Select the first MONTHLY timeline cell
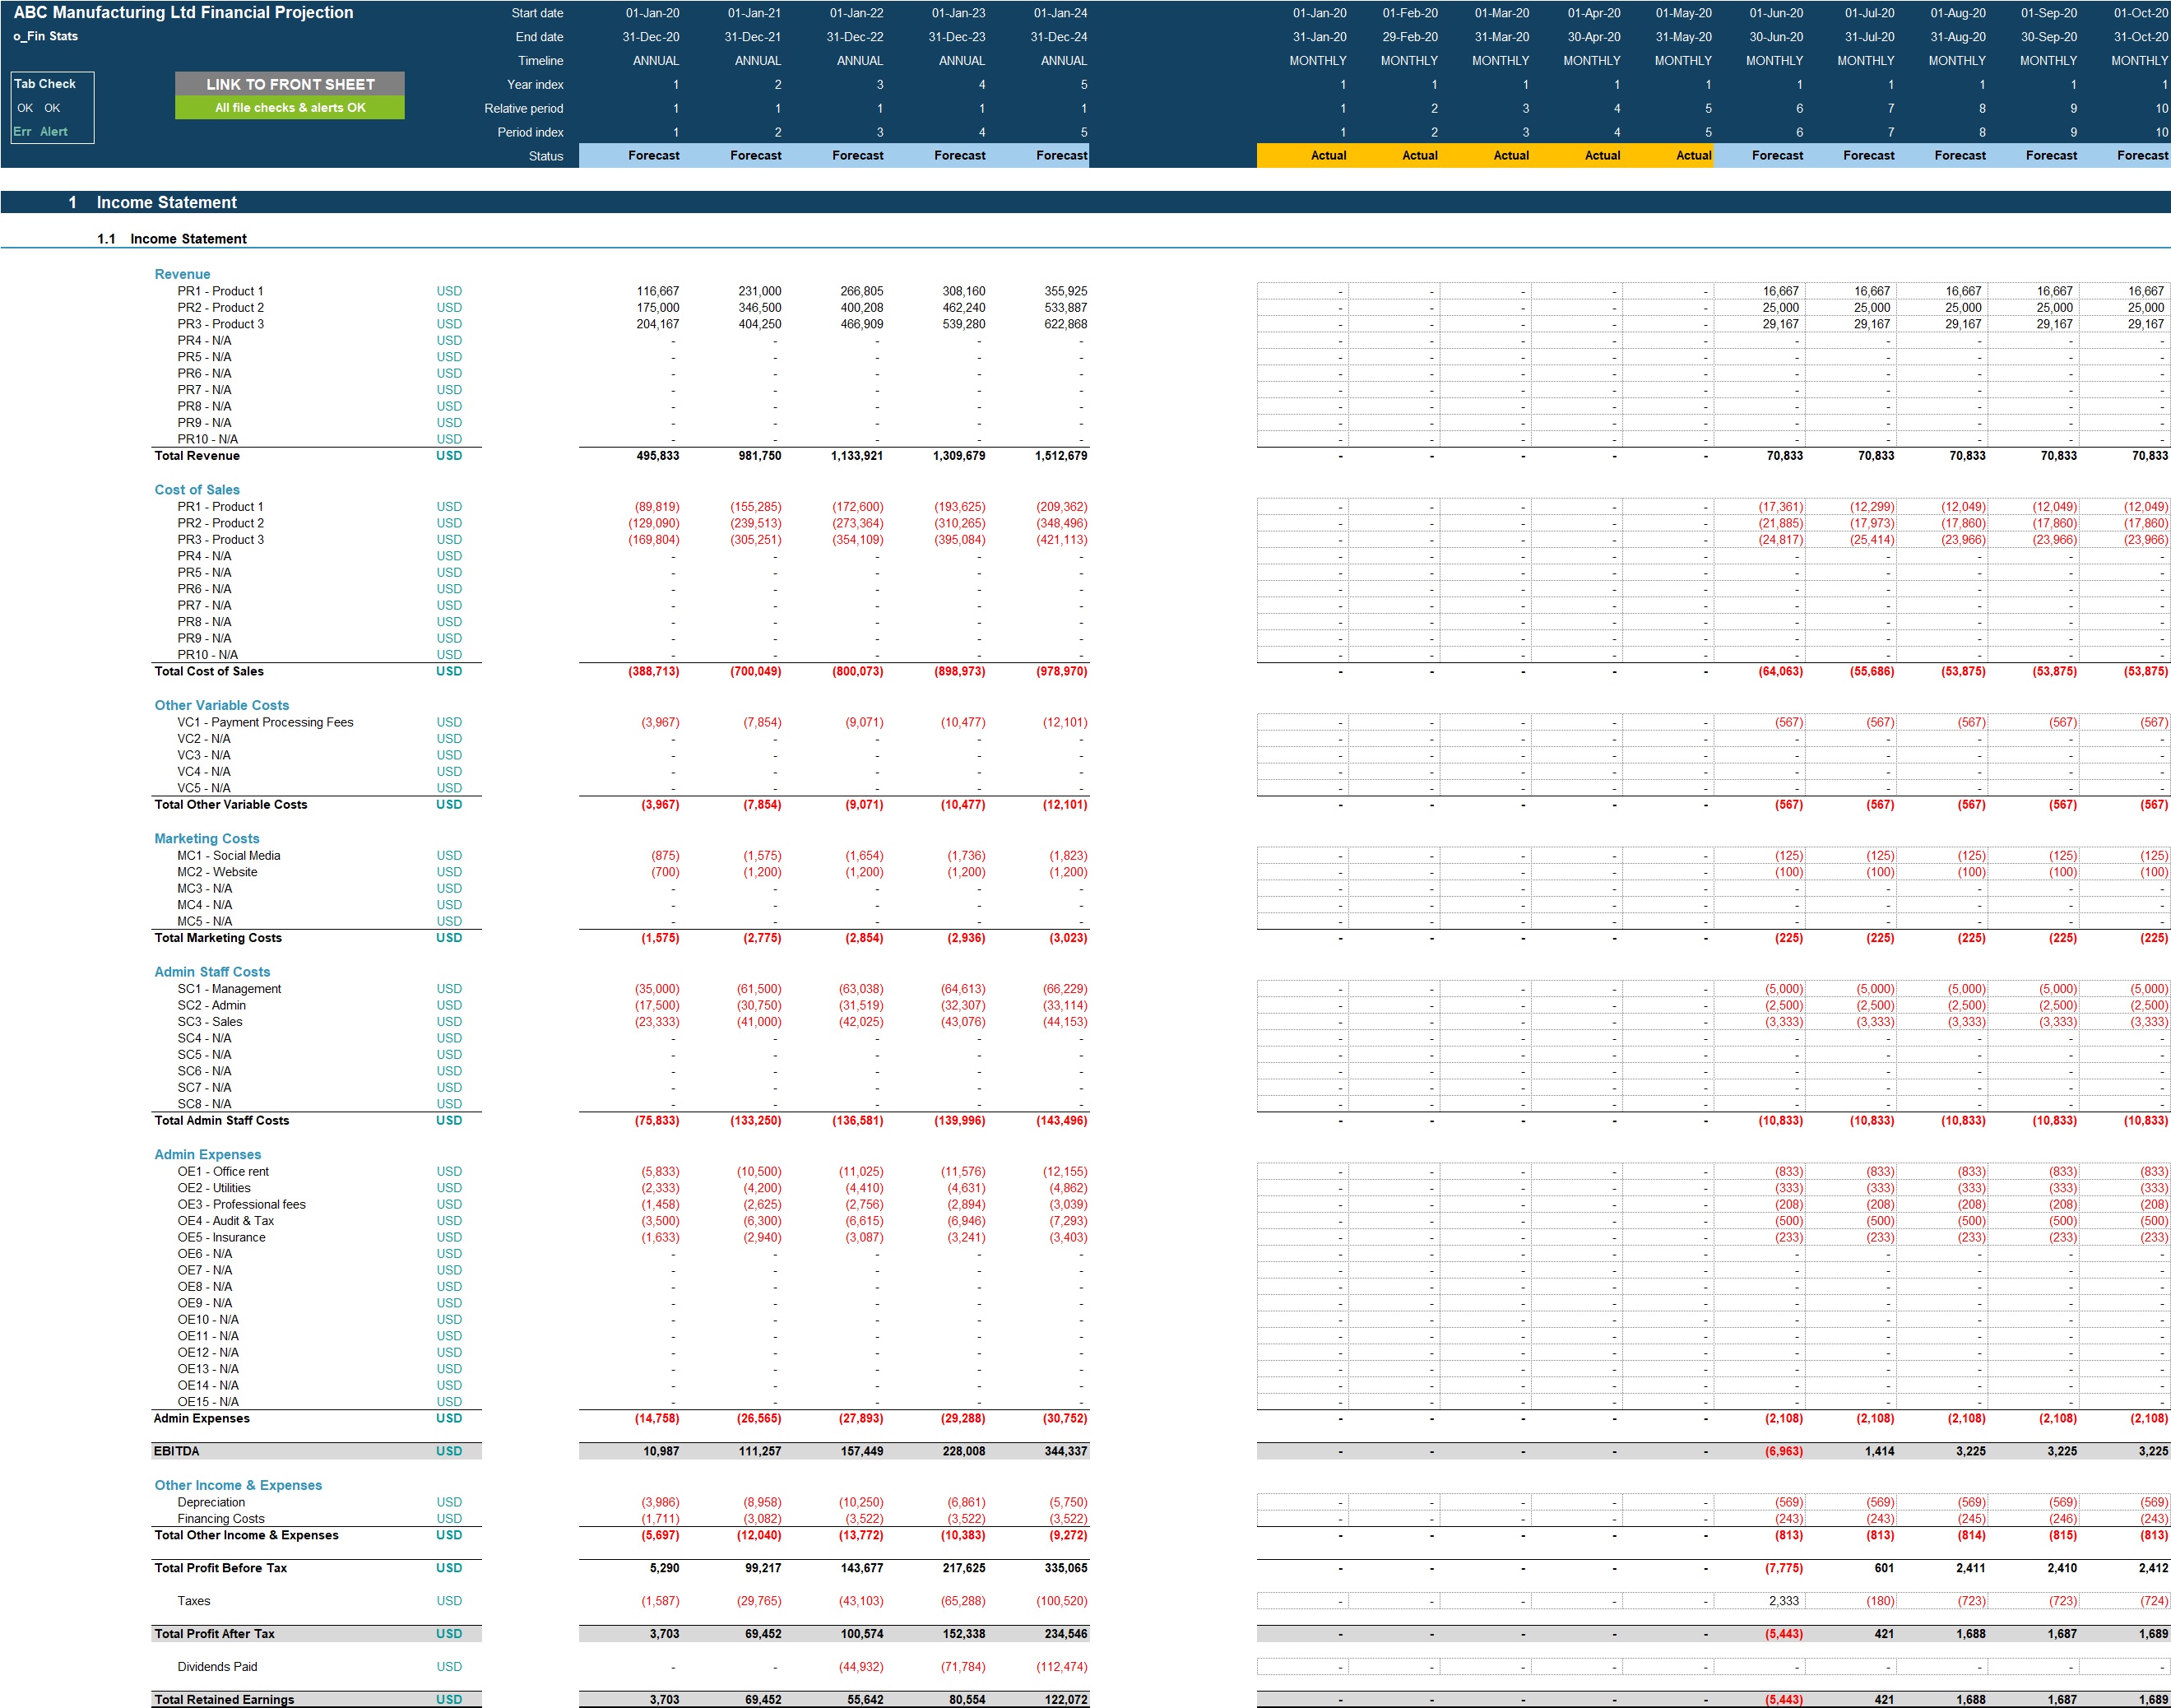The image size is (2171, 1708). pos(1318,60)
